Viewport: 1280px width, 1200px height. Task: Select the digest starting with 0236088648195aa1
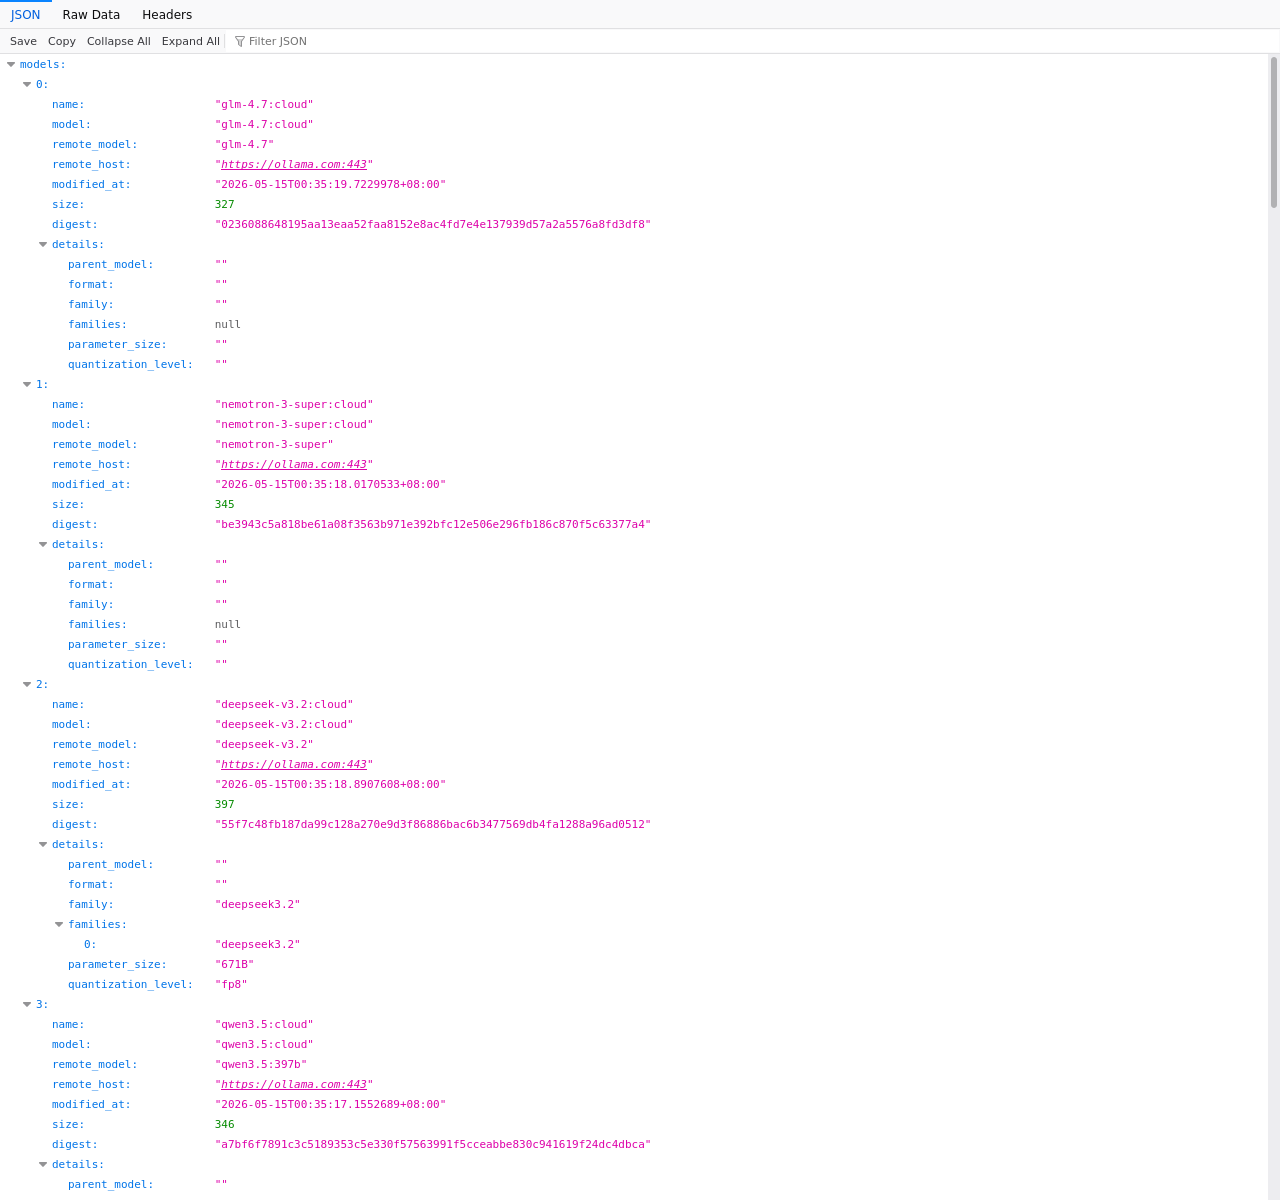(433, 224)
